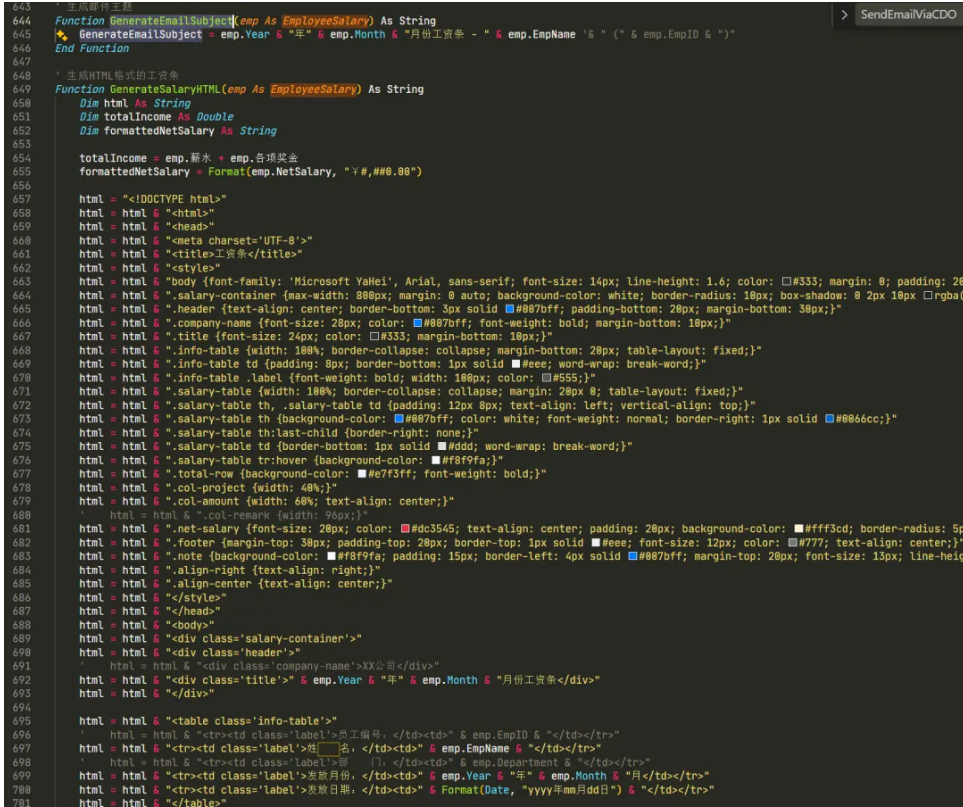Open the red #dc3545 color swatch
963x807 pixels.
pyautogui.click(x=405, y=529)
